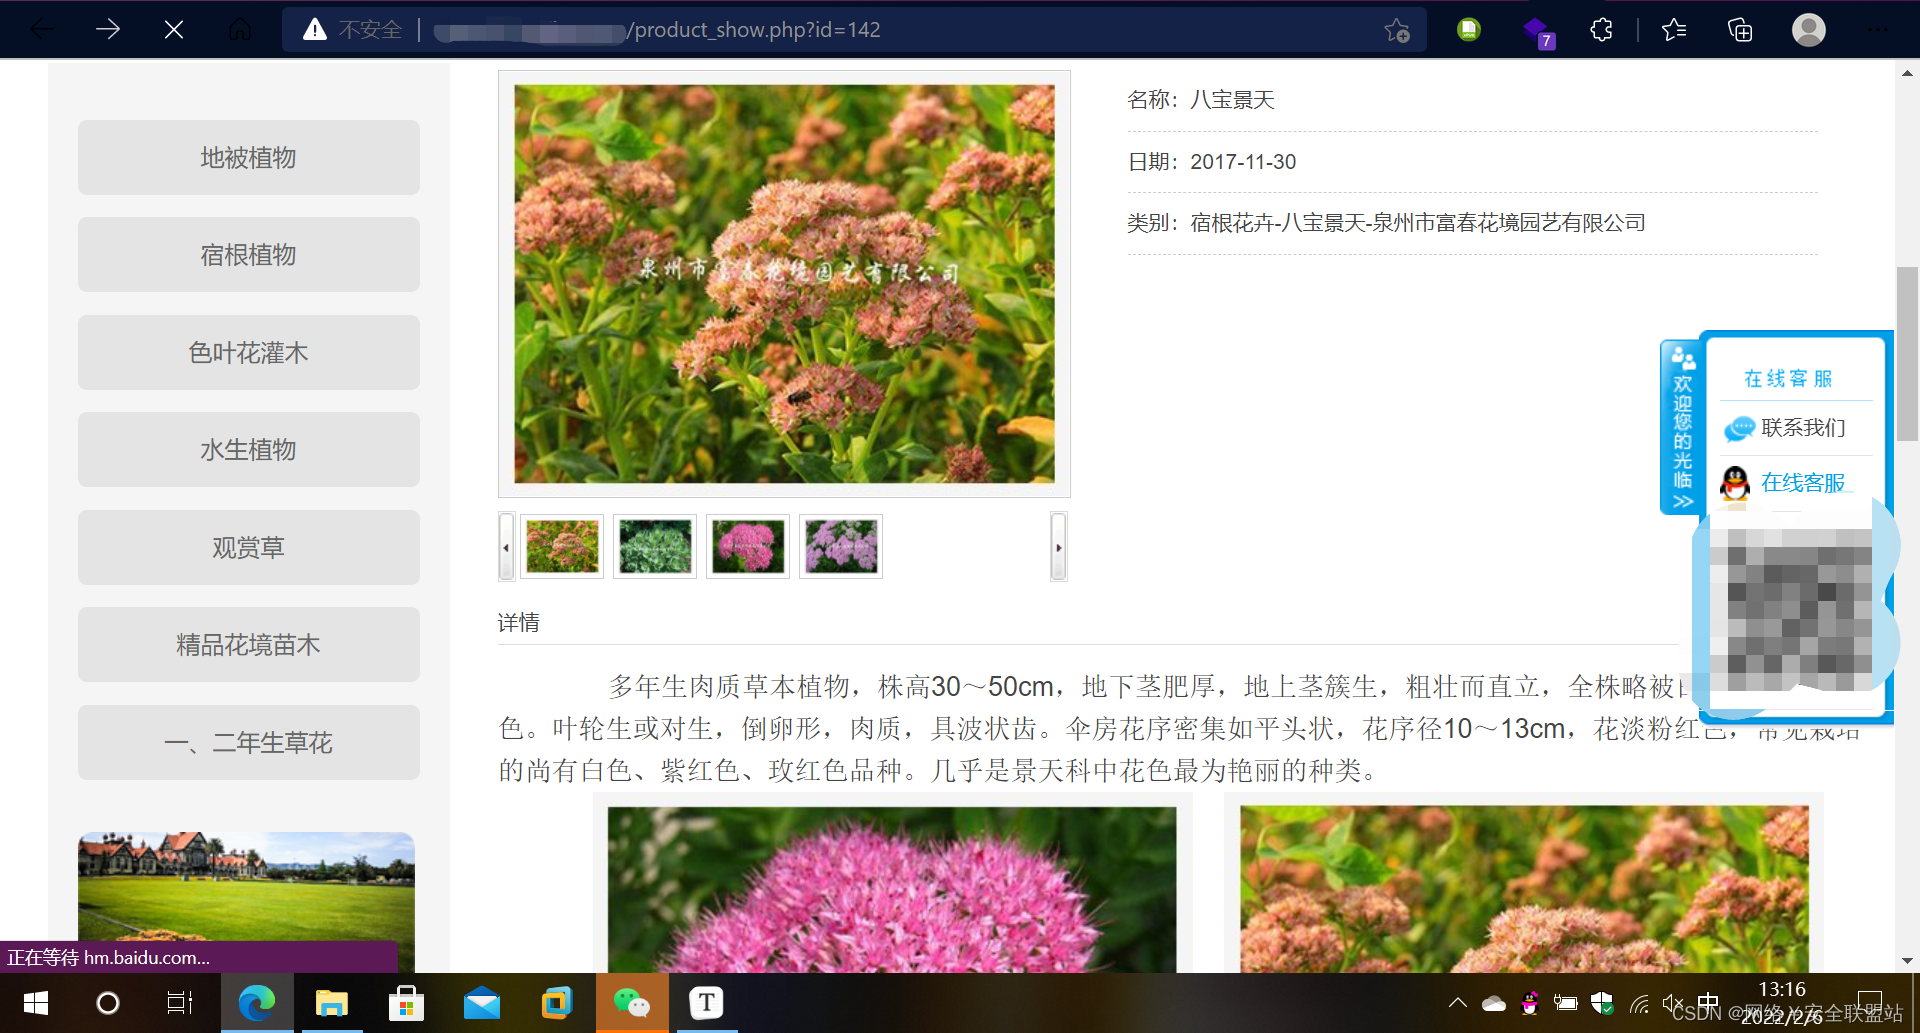Click the scrollbar down arrow
The image size is (1920, 1033).
(x=1907, y=961)
